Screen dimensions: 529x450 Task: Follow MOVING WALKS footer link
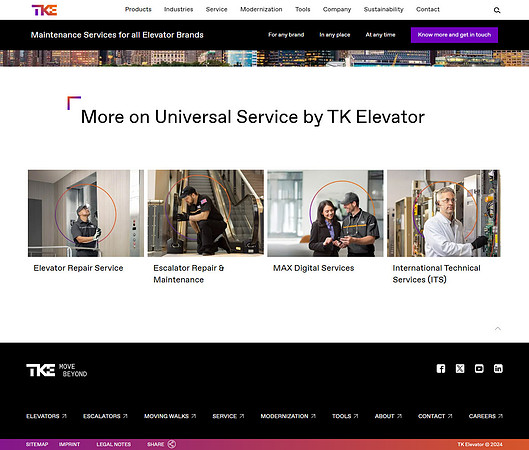pos(170,416)
